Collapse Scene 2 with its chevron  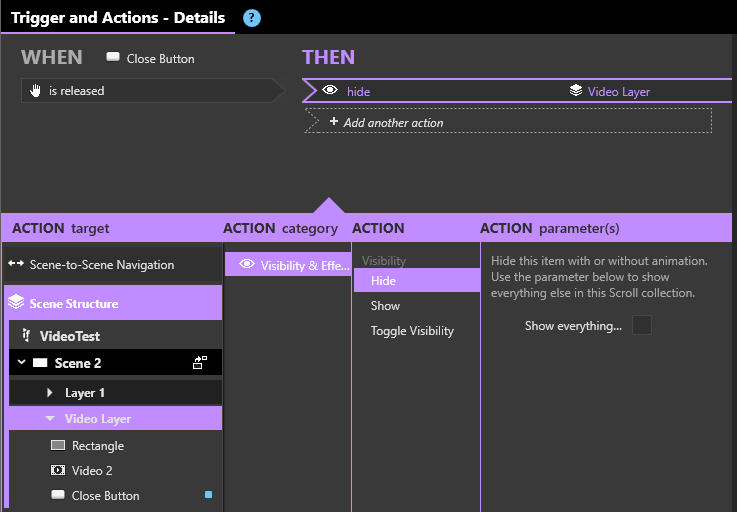pos(21,362)
